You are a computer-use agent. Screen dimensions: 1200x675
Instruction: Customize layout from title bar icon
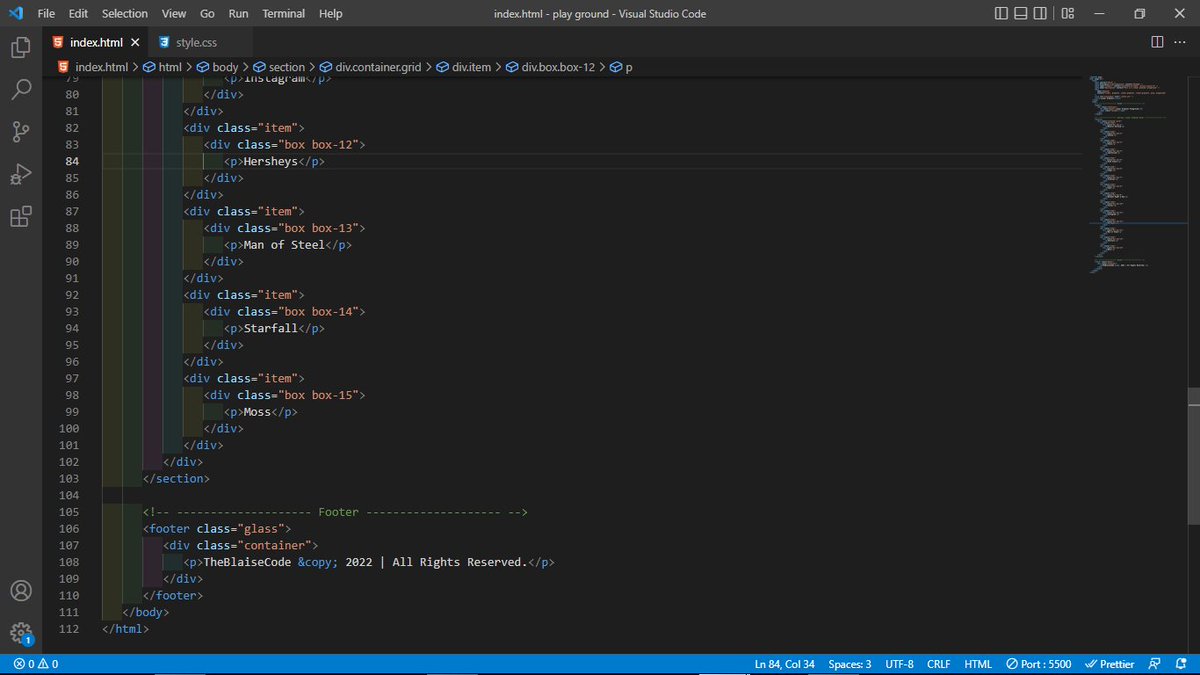pos(1068,13)
